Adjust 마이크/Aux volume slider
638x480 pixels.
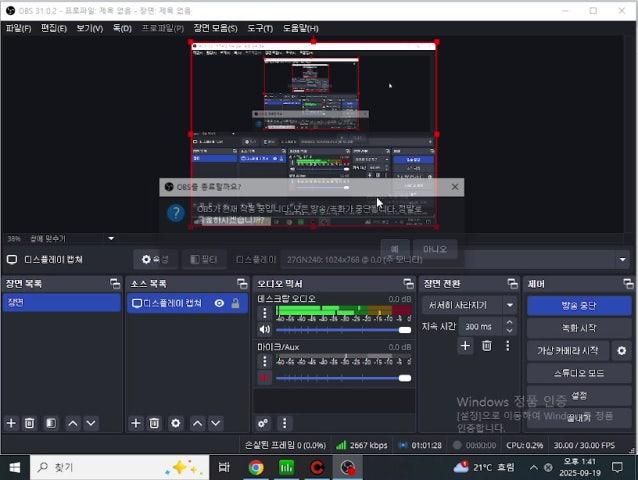[x=343, y=378]
